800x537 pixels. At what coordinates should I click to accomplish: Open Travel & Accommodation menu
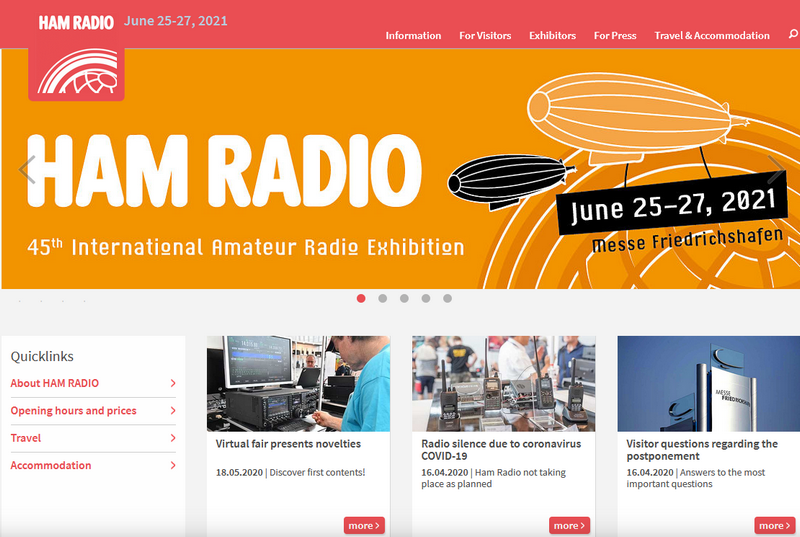(712, 36)
